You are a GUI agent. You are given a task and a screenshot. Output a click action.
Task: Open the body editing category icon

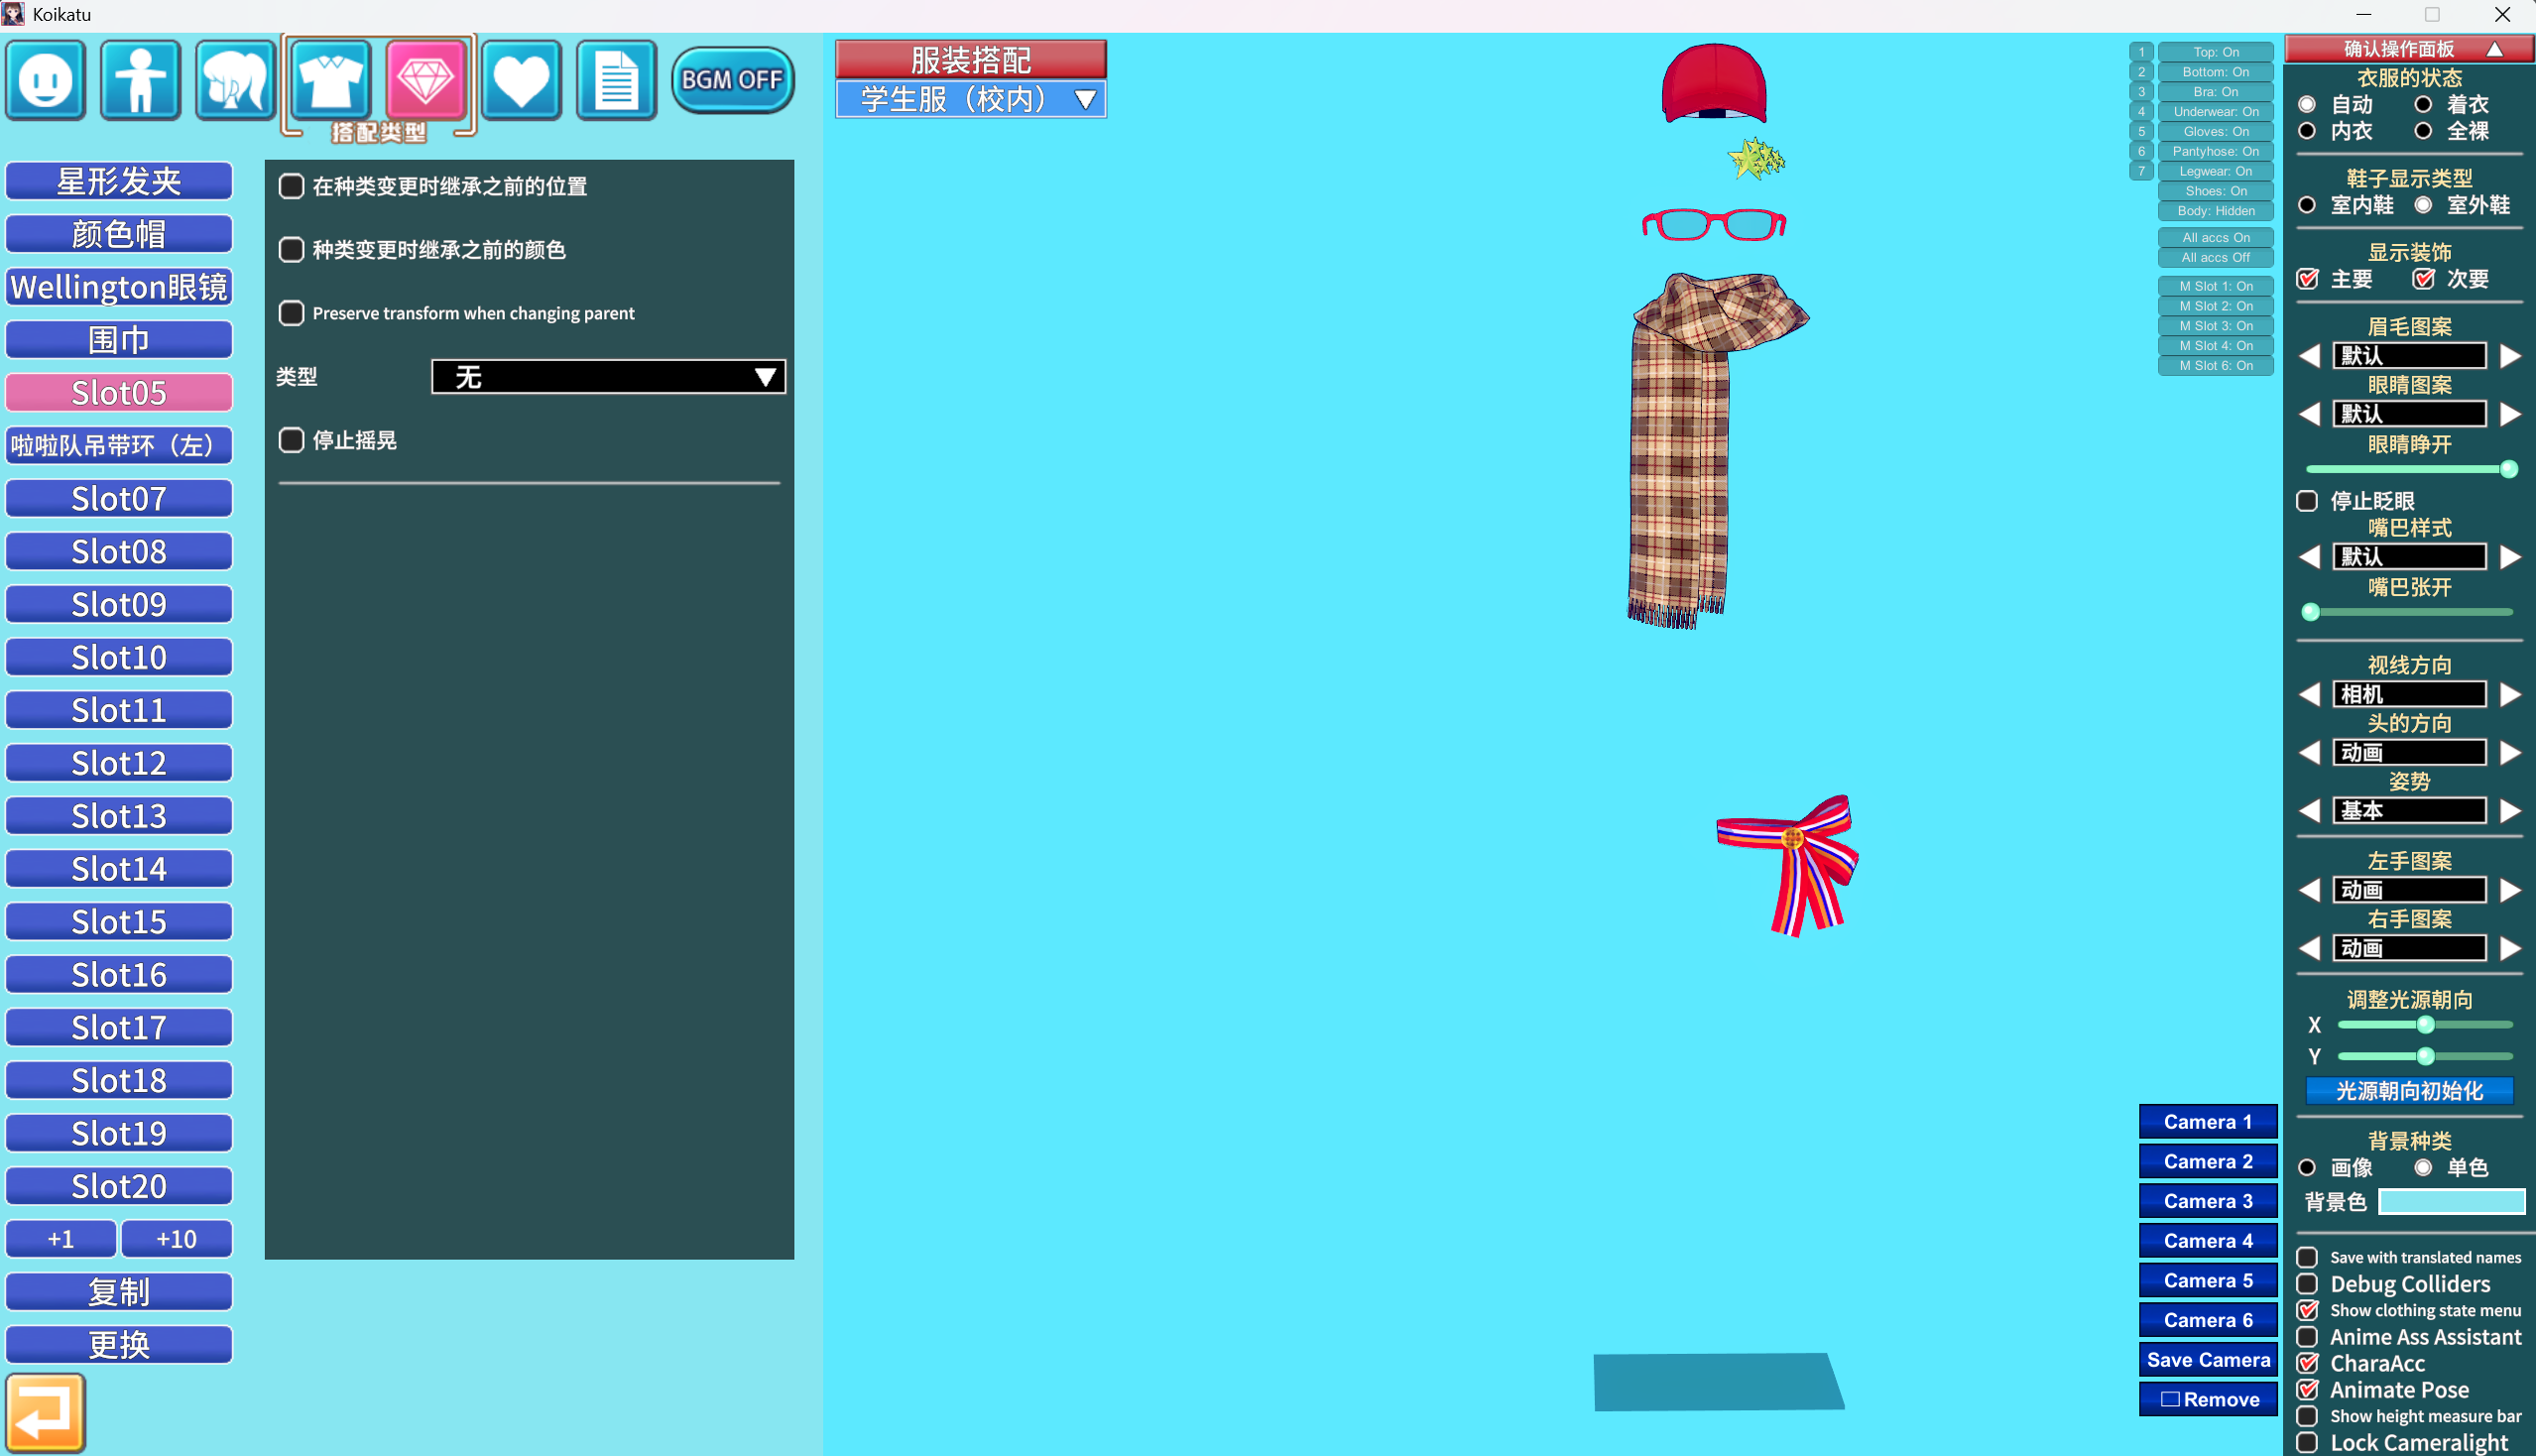[140, 80]
